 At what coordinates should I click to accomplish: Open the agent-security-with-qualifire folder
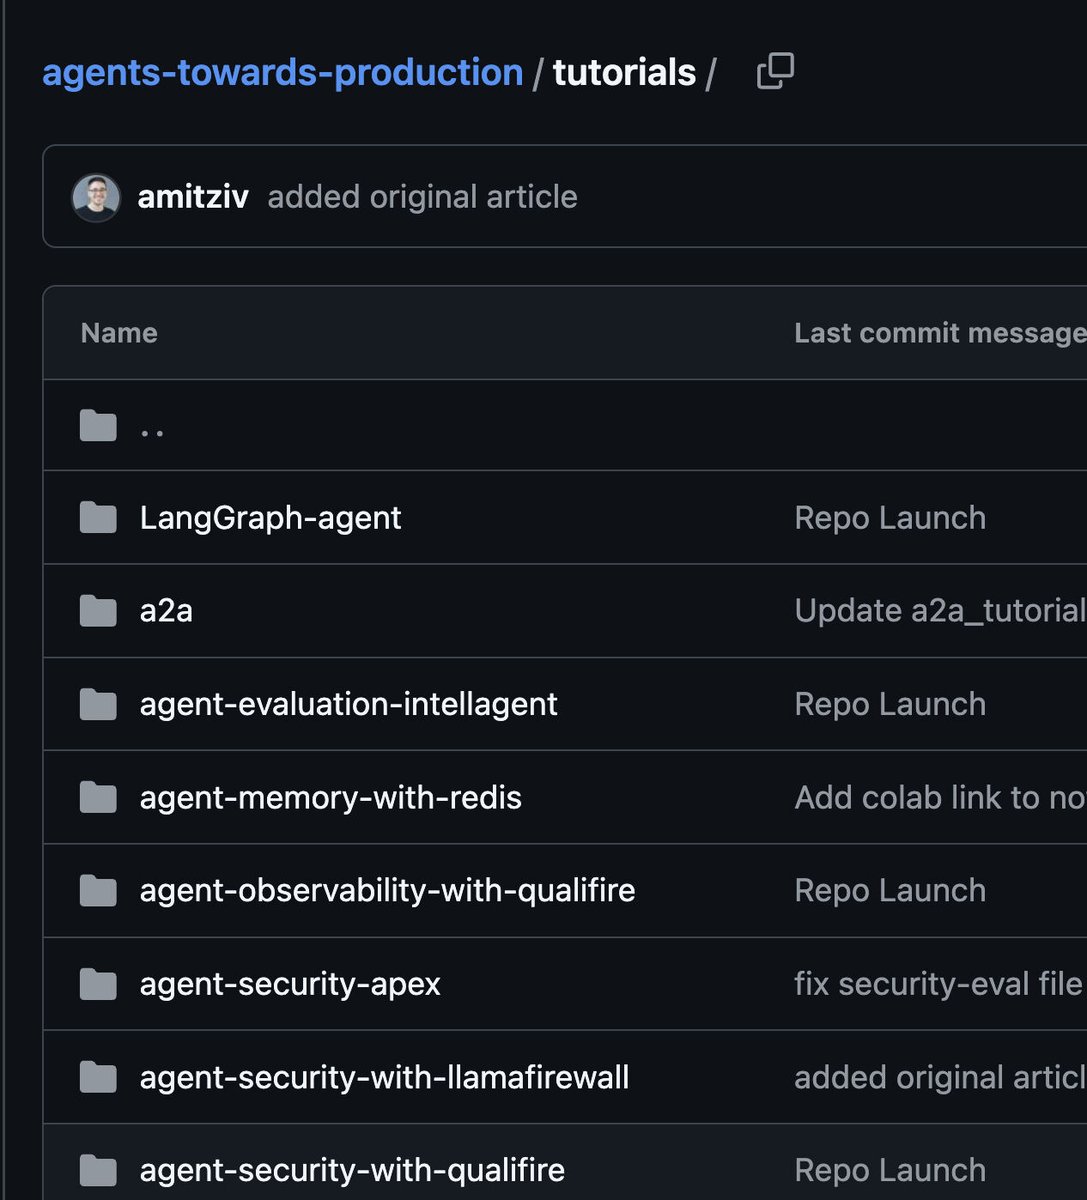352,1170
